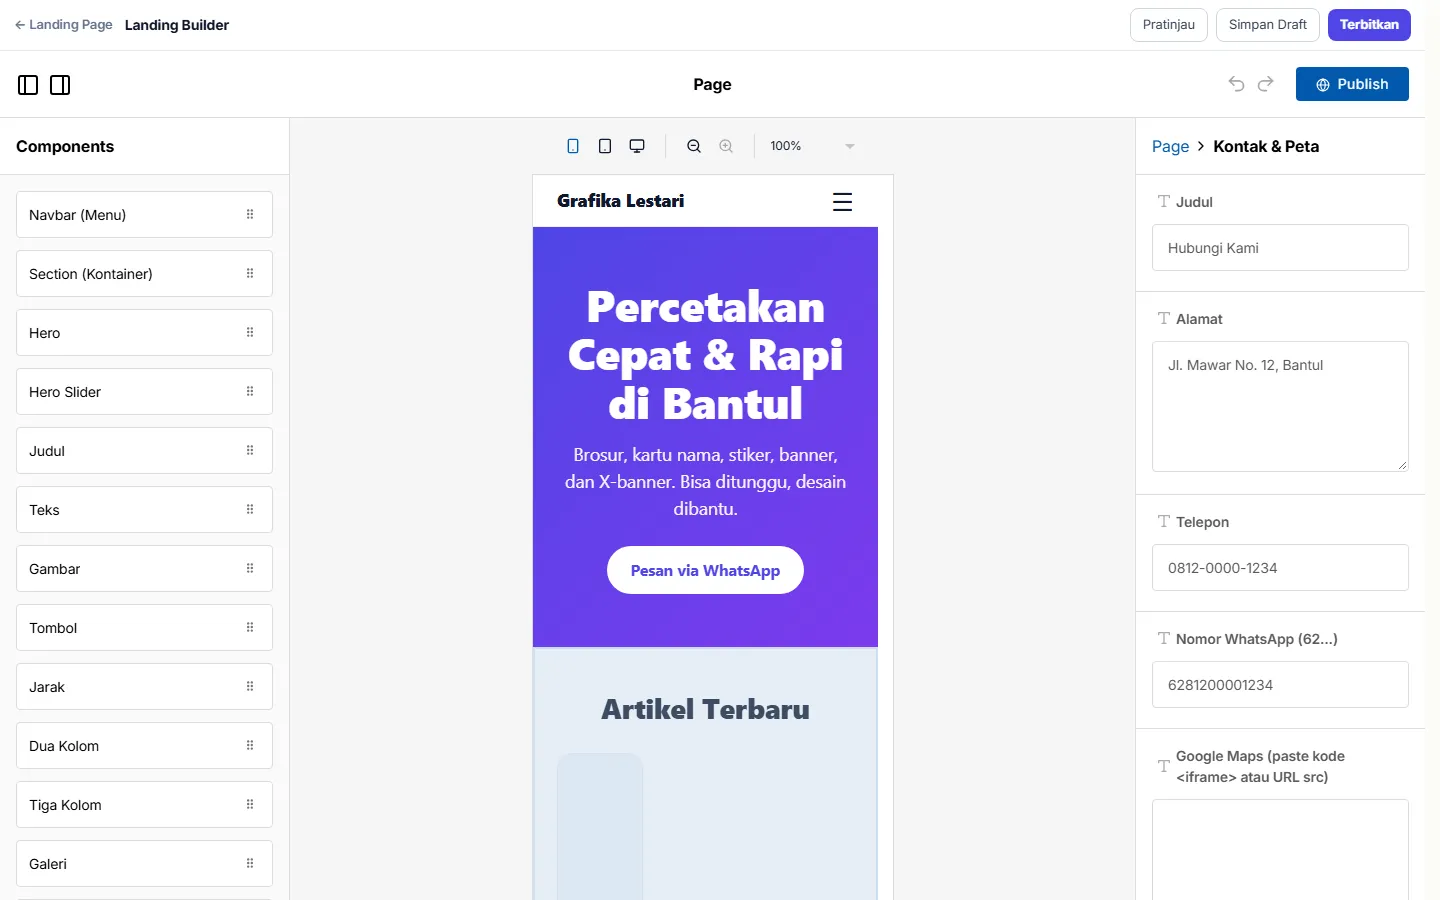
Task: Open the 100% zoom level dropdown
Action: (813, 146)
